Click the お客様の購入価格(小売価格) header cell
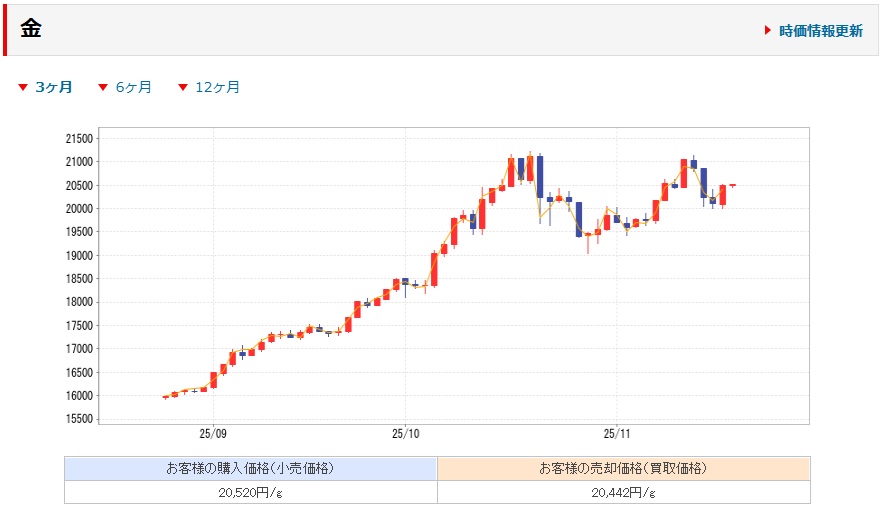The image size is (882, 507). click(250, 468)
